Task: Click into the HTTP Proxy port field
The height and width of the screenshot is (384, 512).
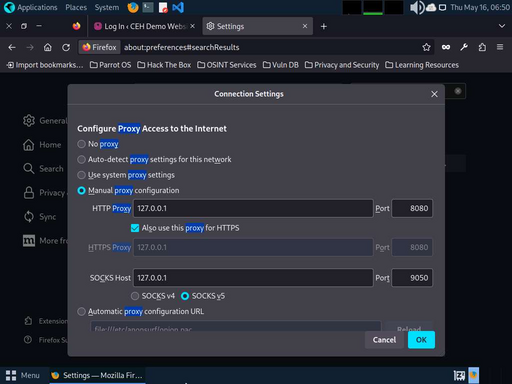Action: (412, 208)
